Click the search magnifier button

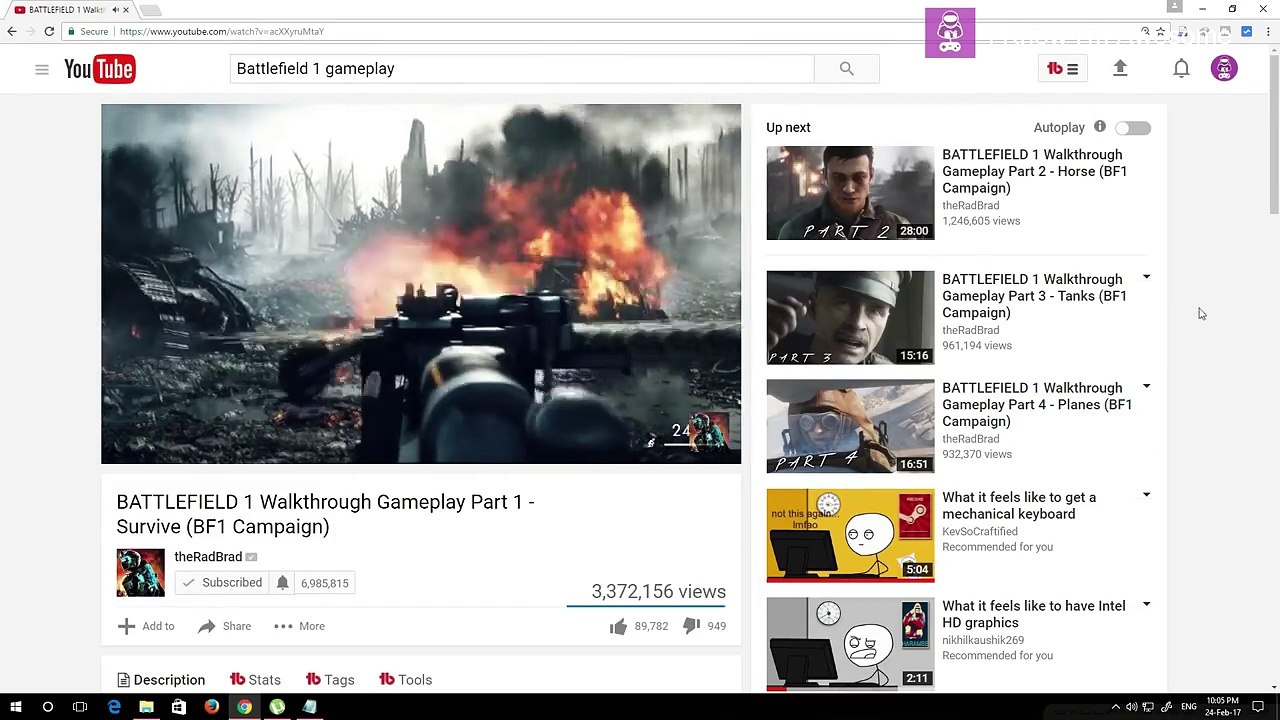coord(847,69)
